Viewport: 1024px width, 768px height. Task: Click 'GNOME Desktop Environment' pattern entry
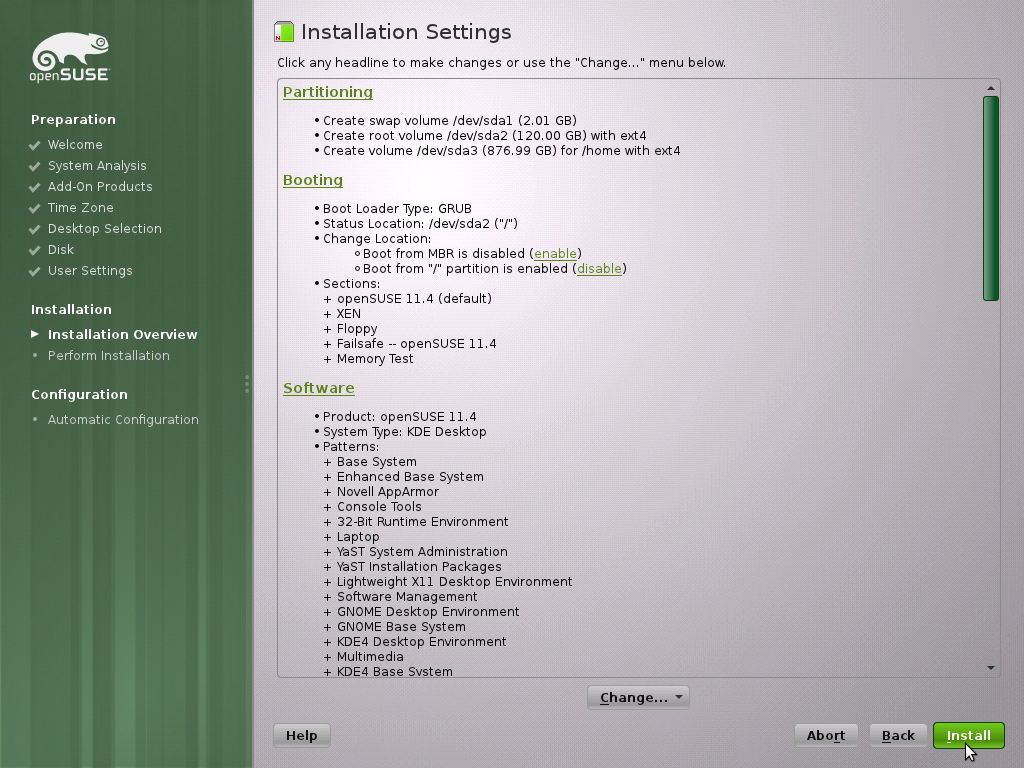[x=428, y=612]
